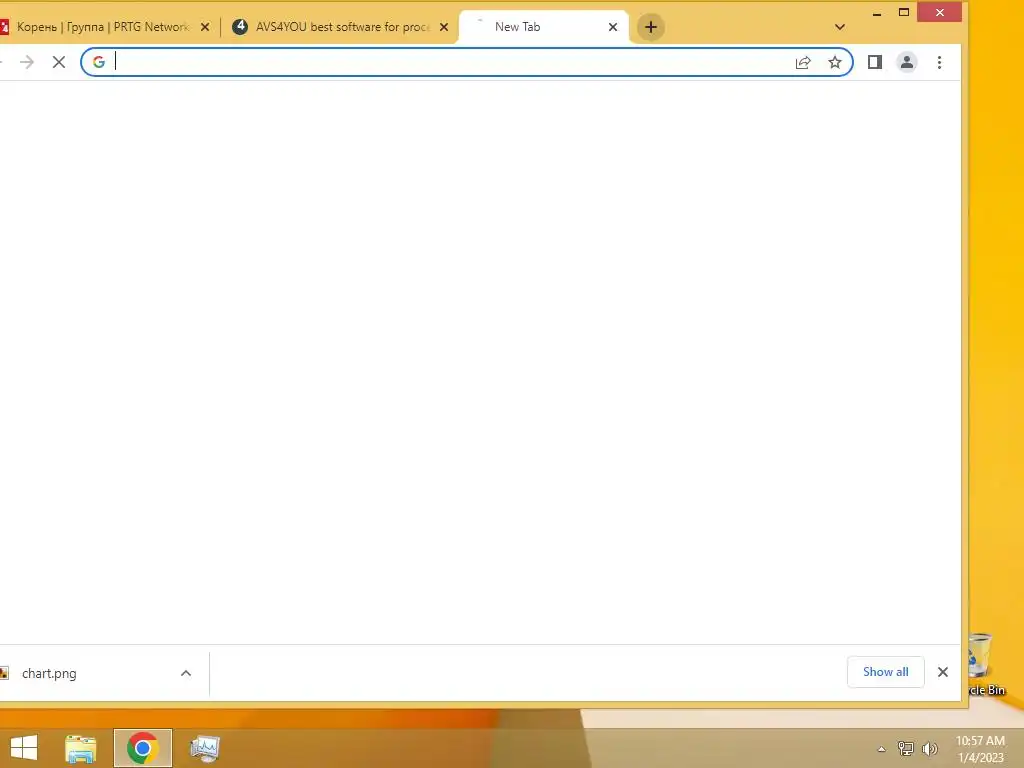Share this page via share icon
The width and height of the screenshot is (1024, 768).
(803, 62)
